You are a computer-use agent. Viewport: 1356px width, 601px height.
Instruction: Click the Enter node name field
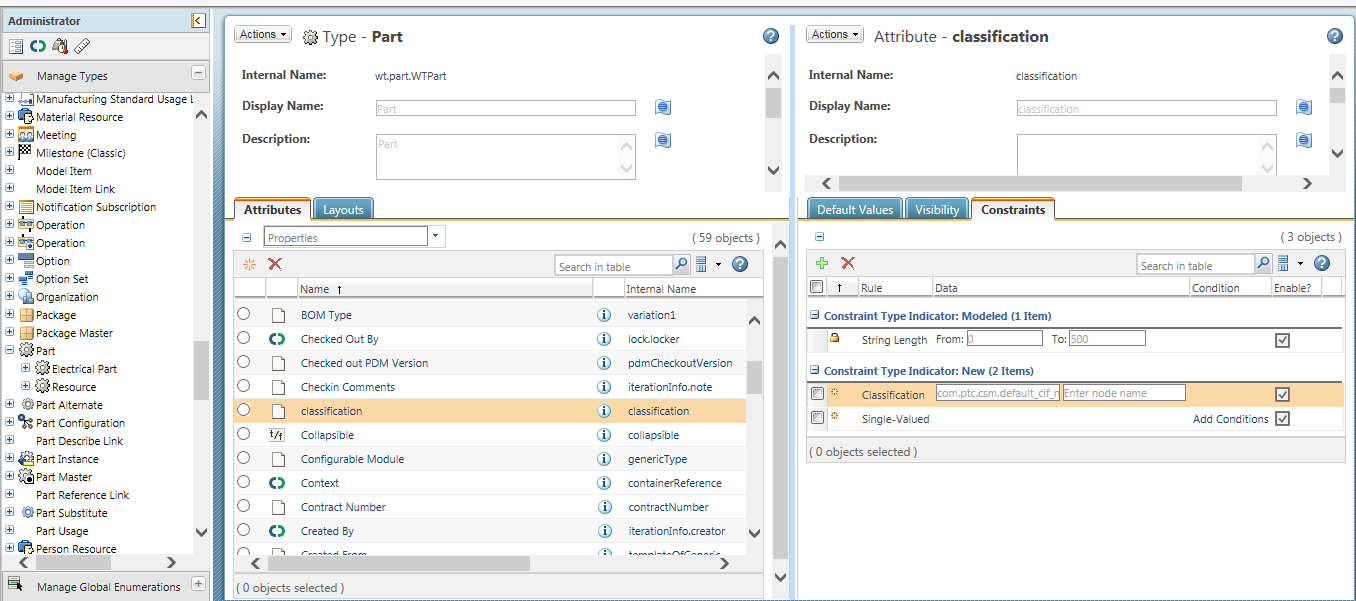pyautogui.click(x=1123, y=393)
